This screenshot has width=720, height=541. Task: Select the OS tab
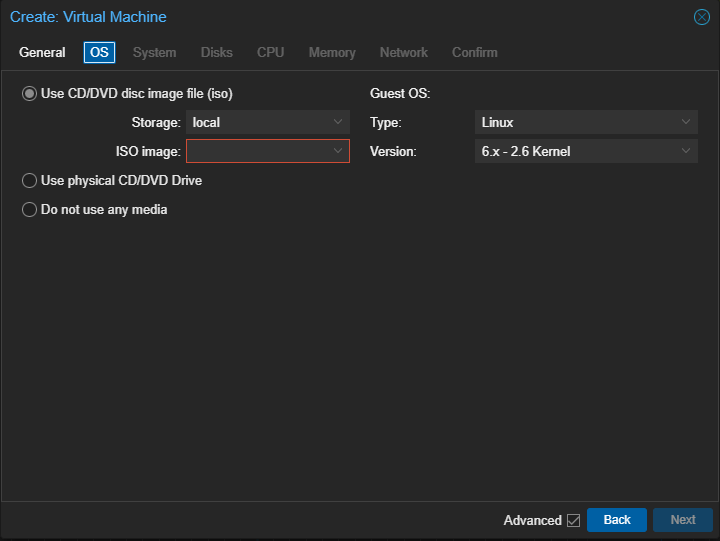pyautogui.click(x=99, y=52)
